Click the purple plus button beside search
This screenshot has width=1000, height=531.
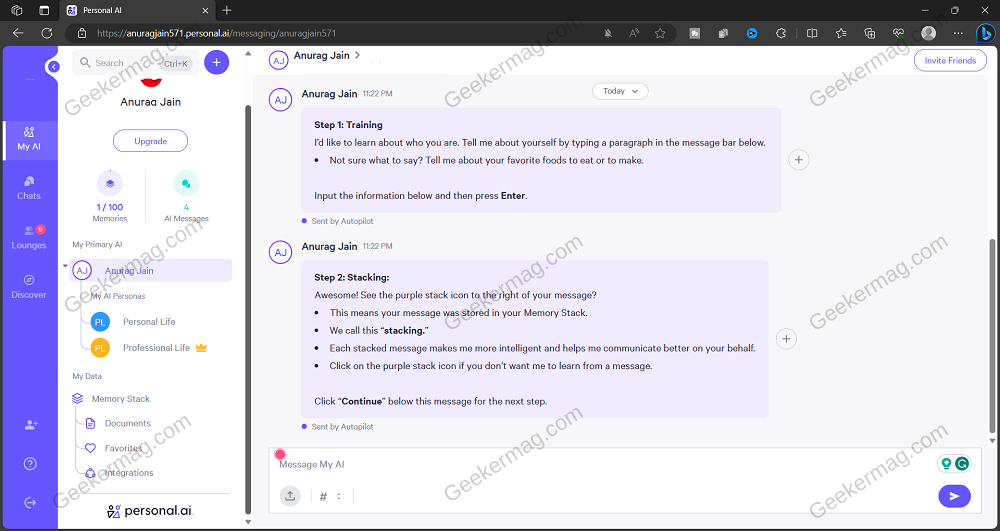(216, 62)
